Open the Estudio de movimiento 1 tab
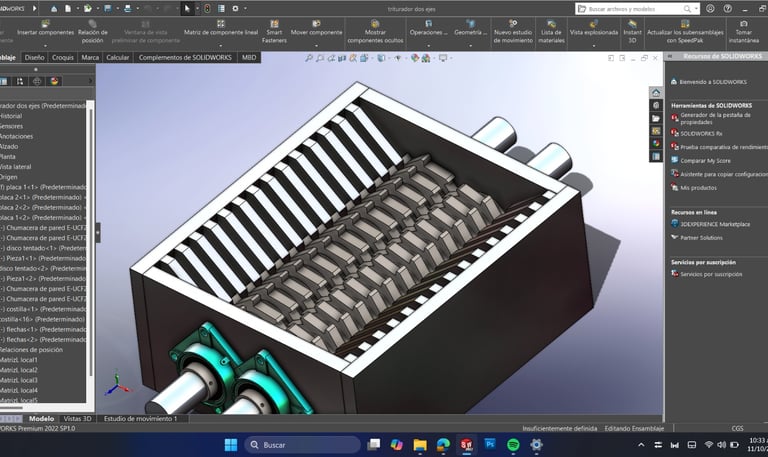This screenshot has width=768, height=457. click(x=141, y=419)
